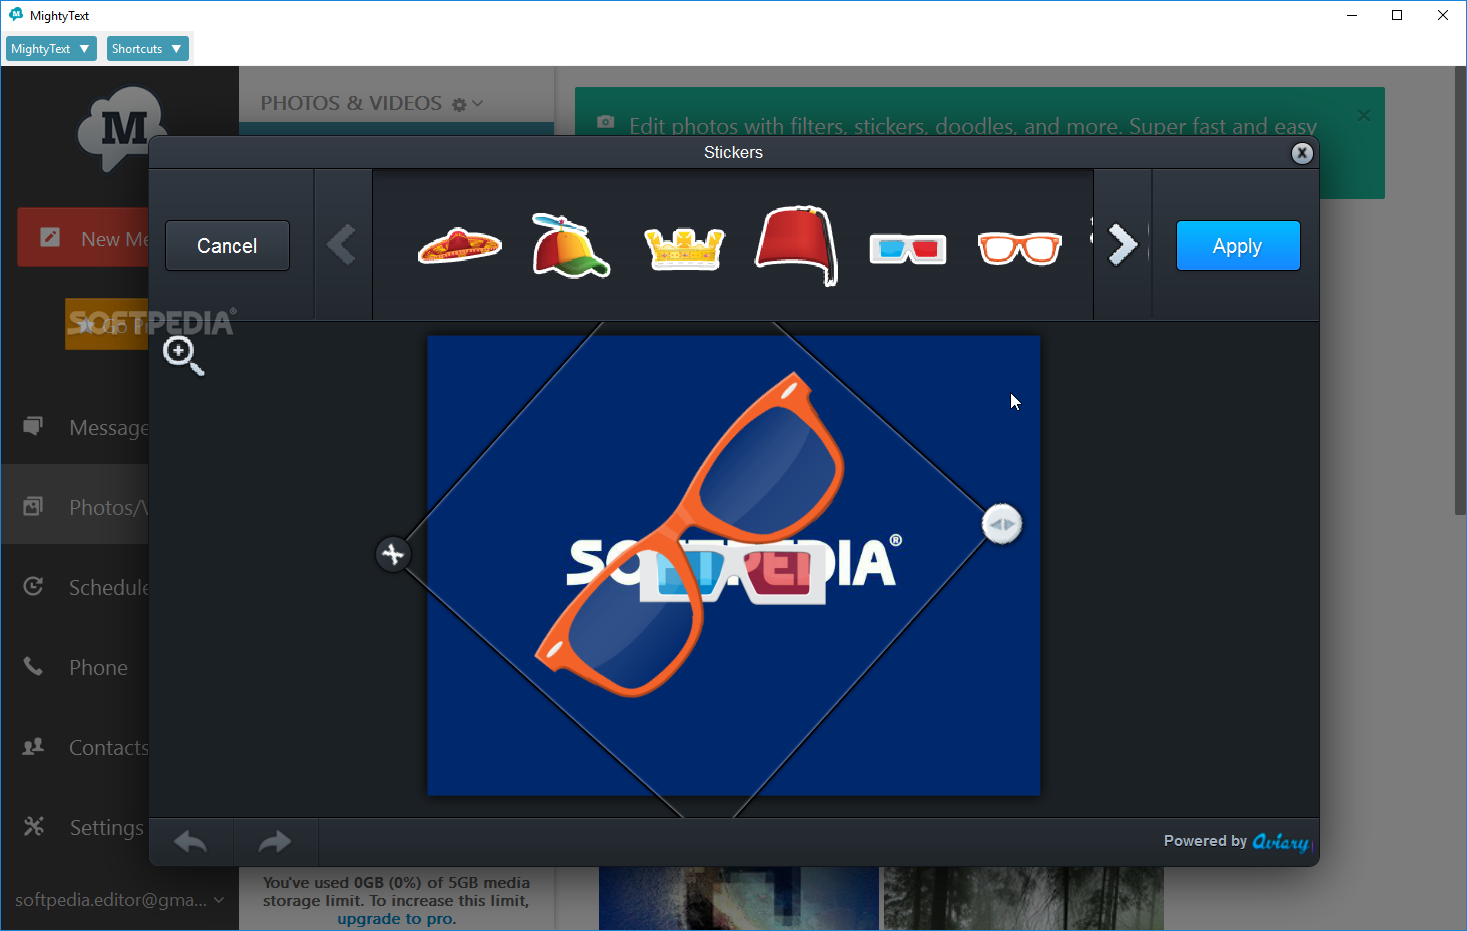Select the orange glasses sticker

pyautogui.click(x=1019, y=247)
